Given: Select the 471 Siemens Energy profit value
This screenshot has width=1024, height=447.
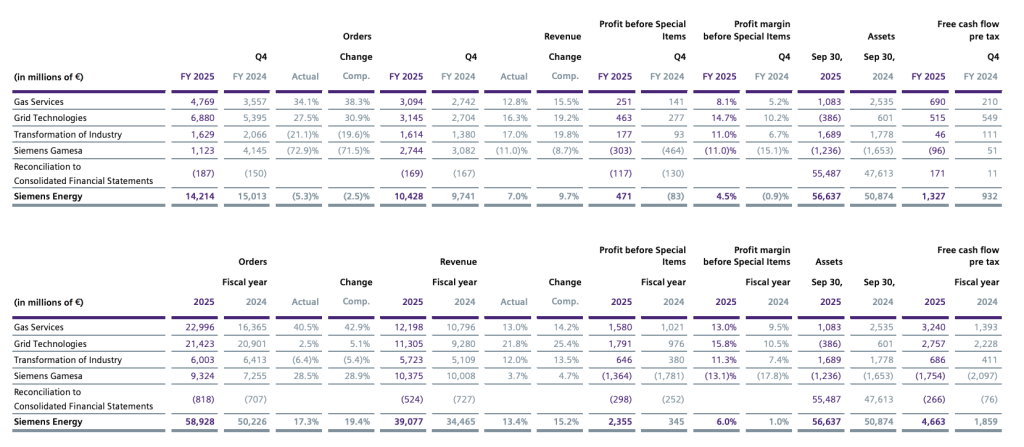Looking at the screenshot, I should click(622, 198).
